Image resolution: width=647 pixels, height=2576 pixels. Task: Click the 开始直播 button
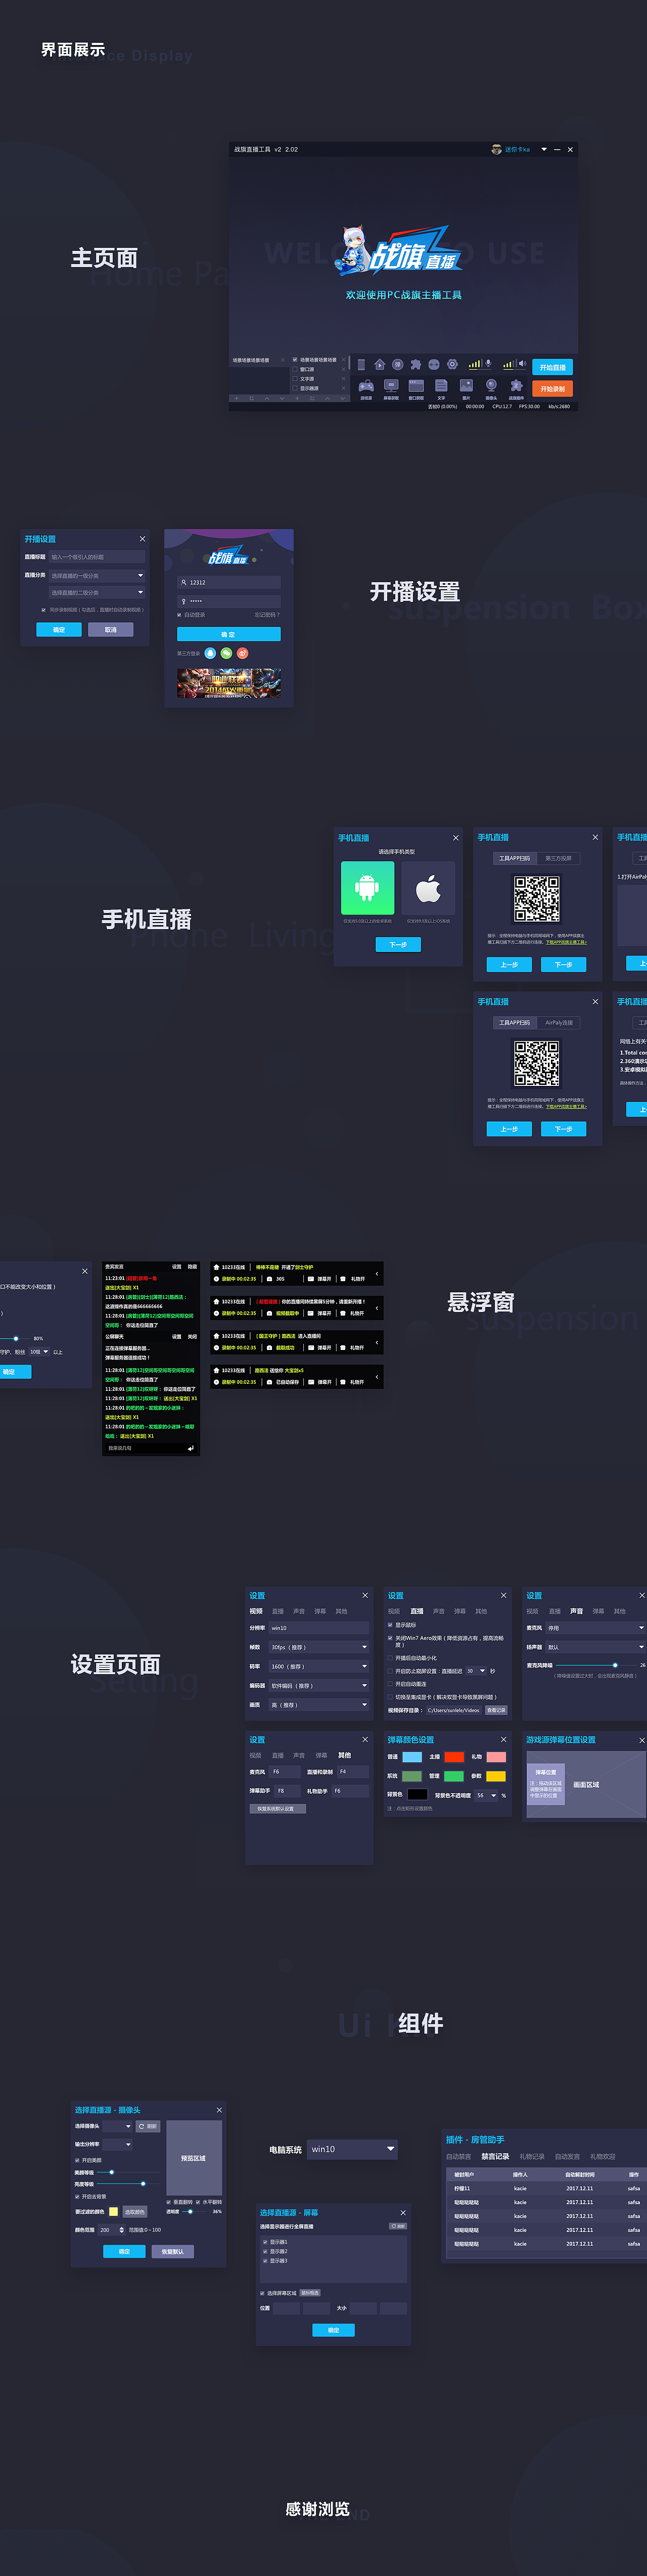coord(552,367)
